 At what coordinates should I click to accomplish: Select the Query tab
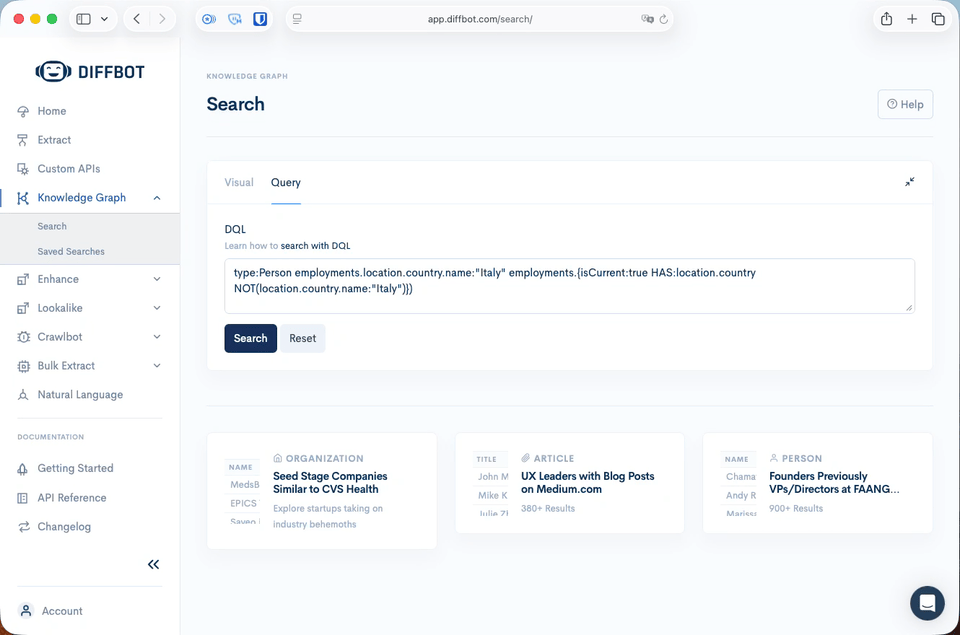[x=286, y=182]
